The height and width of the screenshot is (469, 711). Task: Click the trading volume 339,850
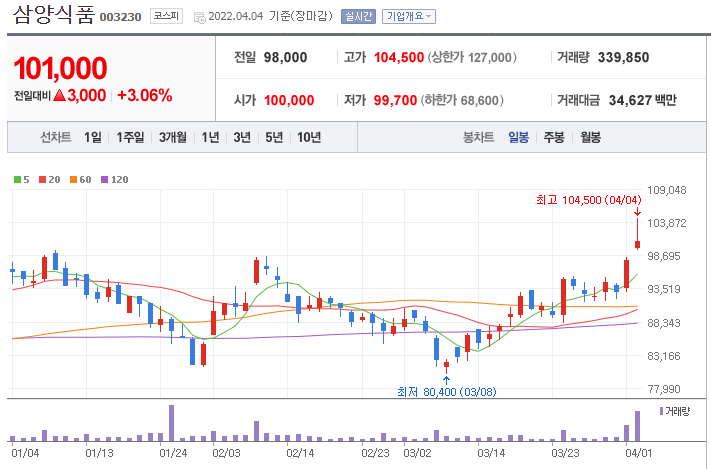click(623, 58)
